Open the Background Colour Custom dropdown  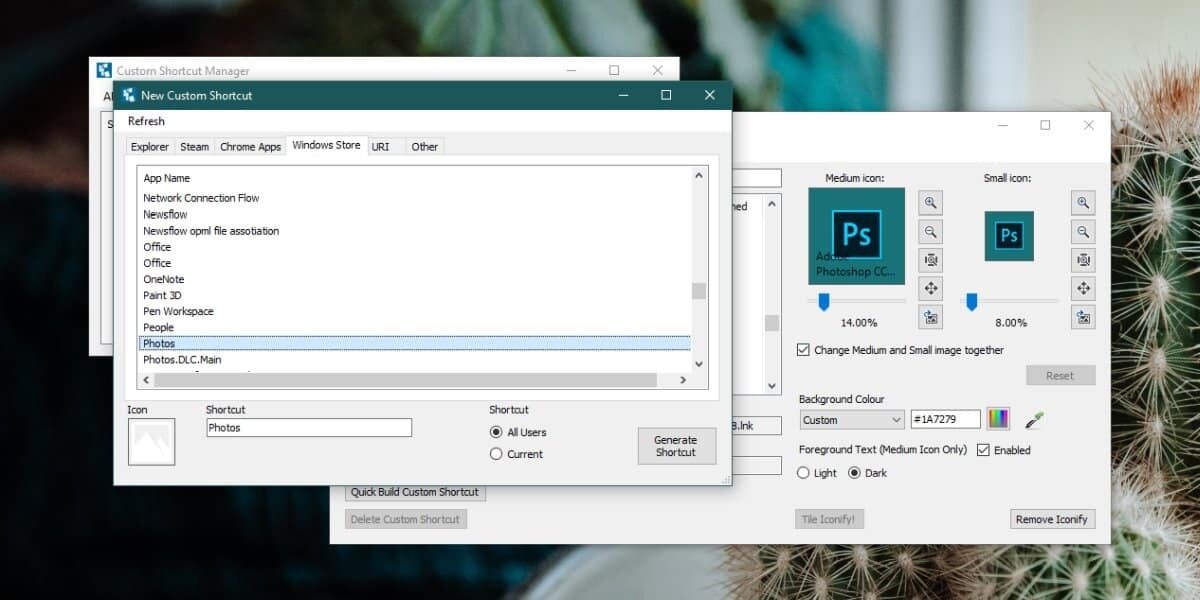coord(851,420)
